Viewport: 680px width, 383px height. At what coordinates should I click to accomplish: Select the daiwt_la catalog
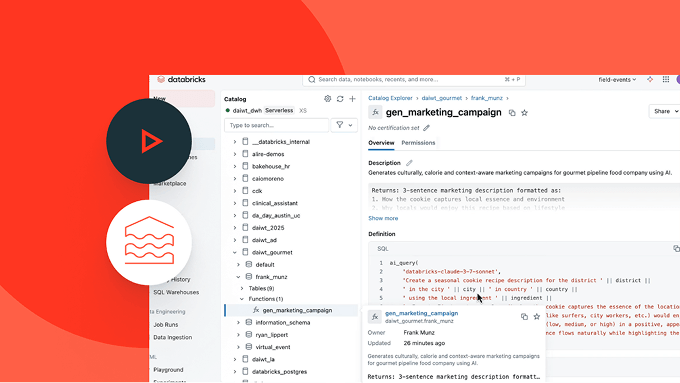point(263,360)
